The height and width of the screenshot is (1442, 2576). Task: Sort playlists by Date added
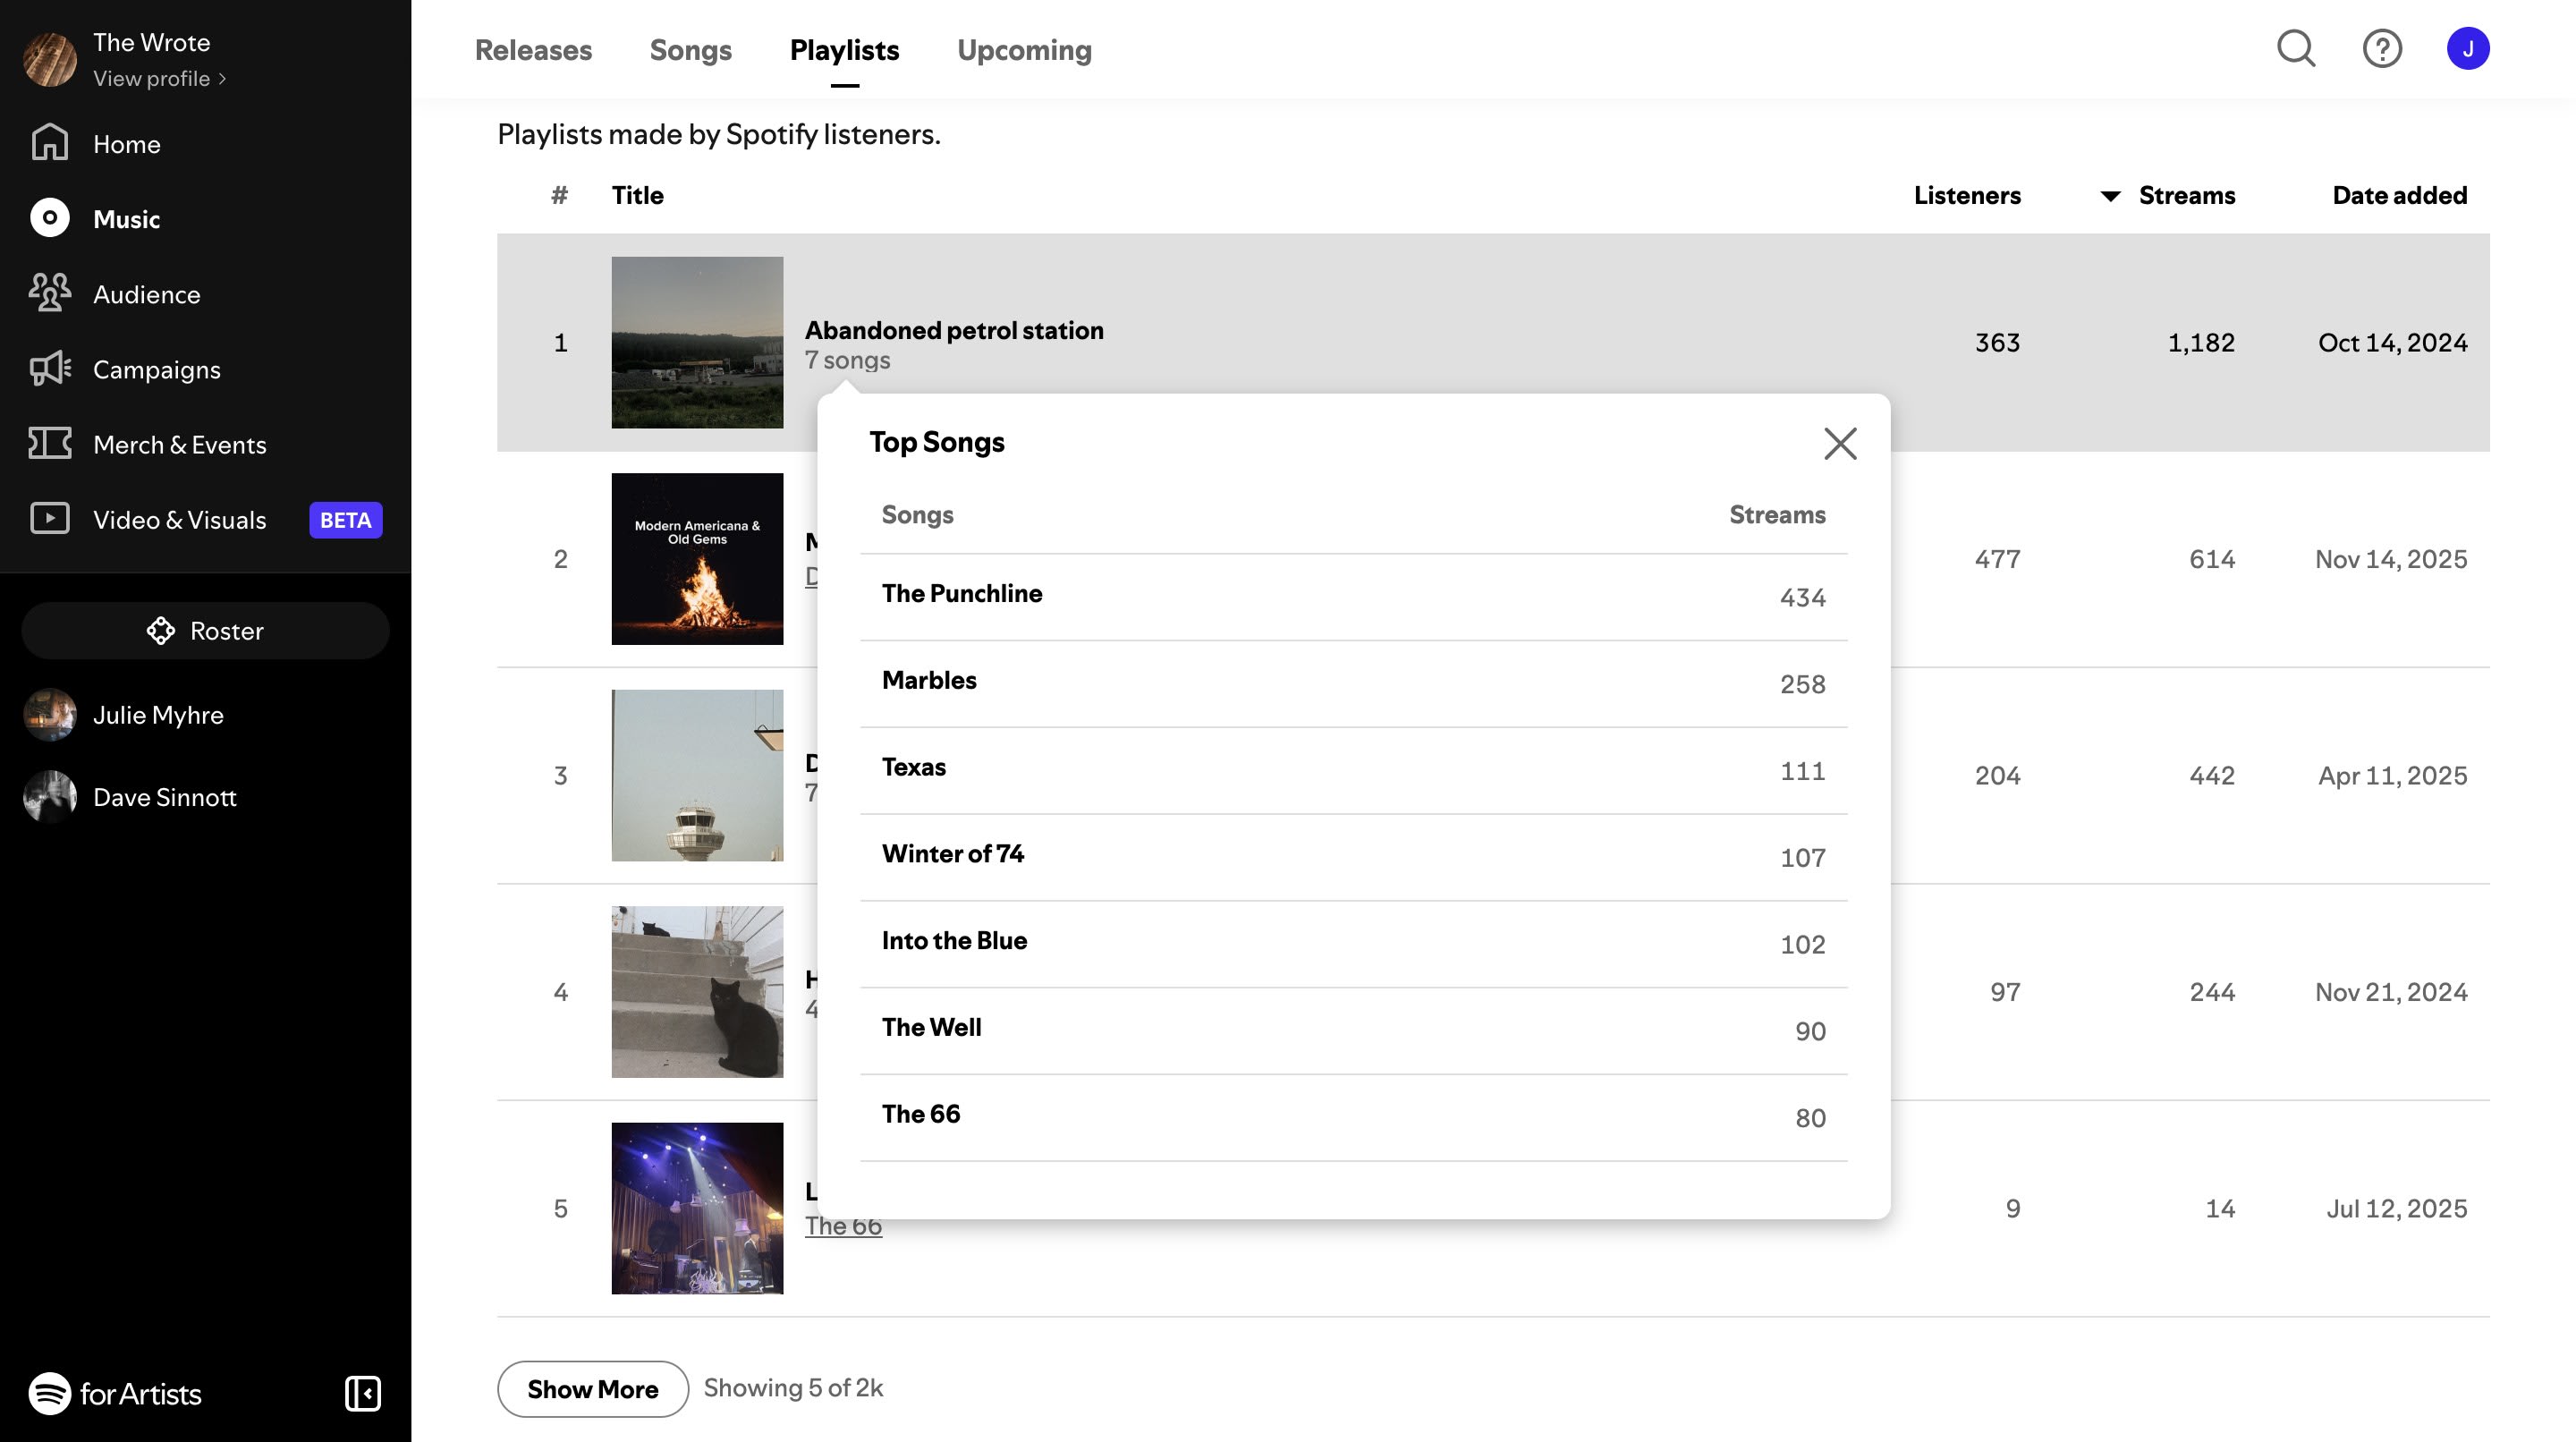pos(2399,195)
